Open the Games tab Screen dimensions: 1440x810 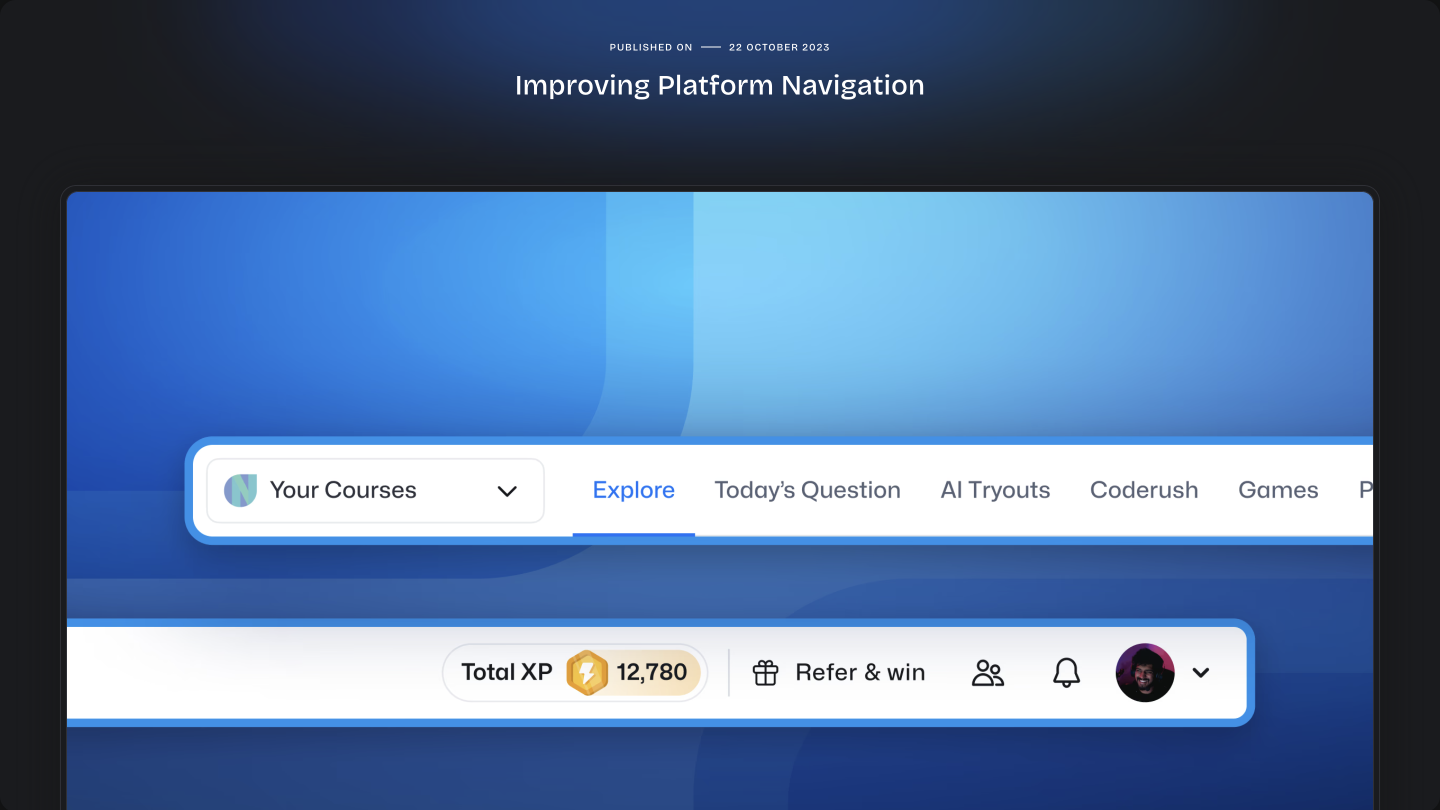tap(1278, 490)
